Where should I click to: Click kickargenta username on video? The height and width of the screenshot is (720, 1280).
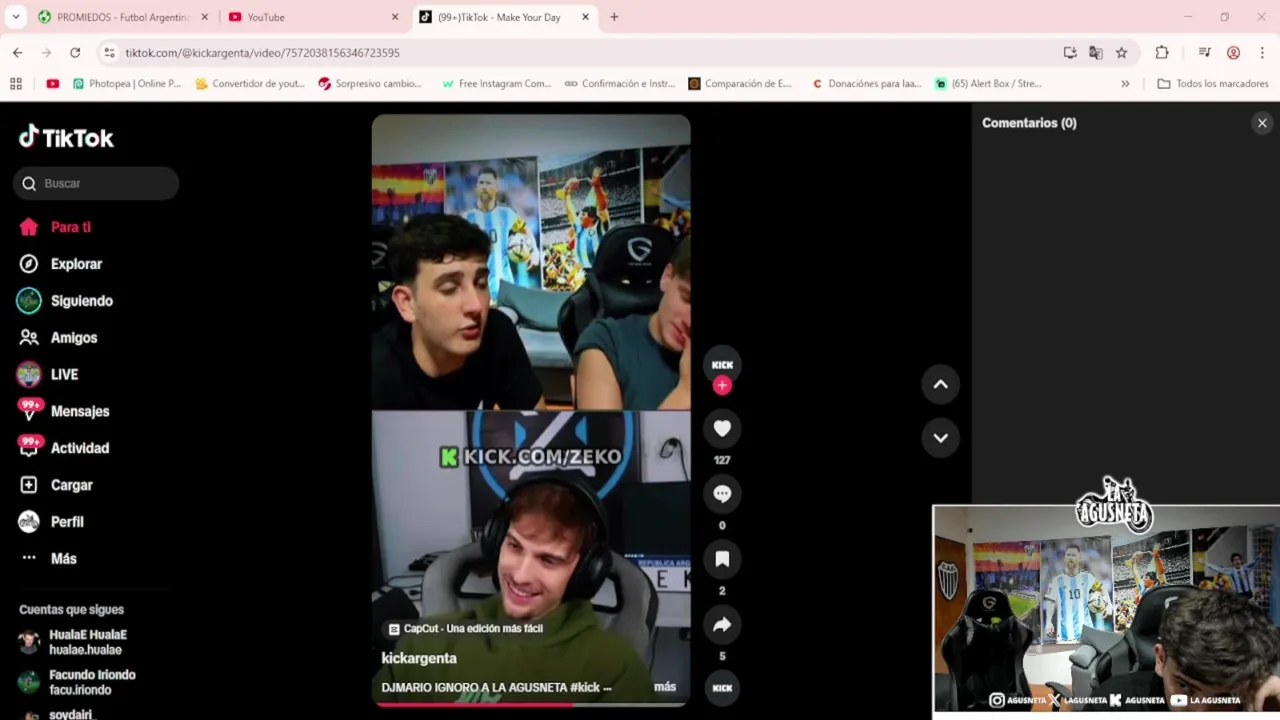tap(419, 658)
